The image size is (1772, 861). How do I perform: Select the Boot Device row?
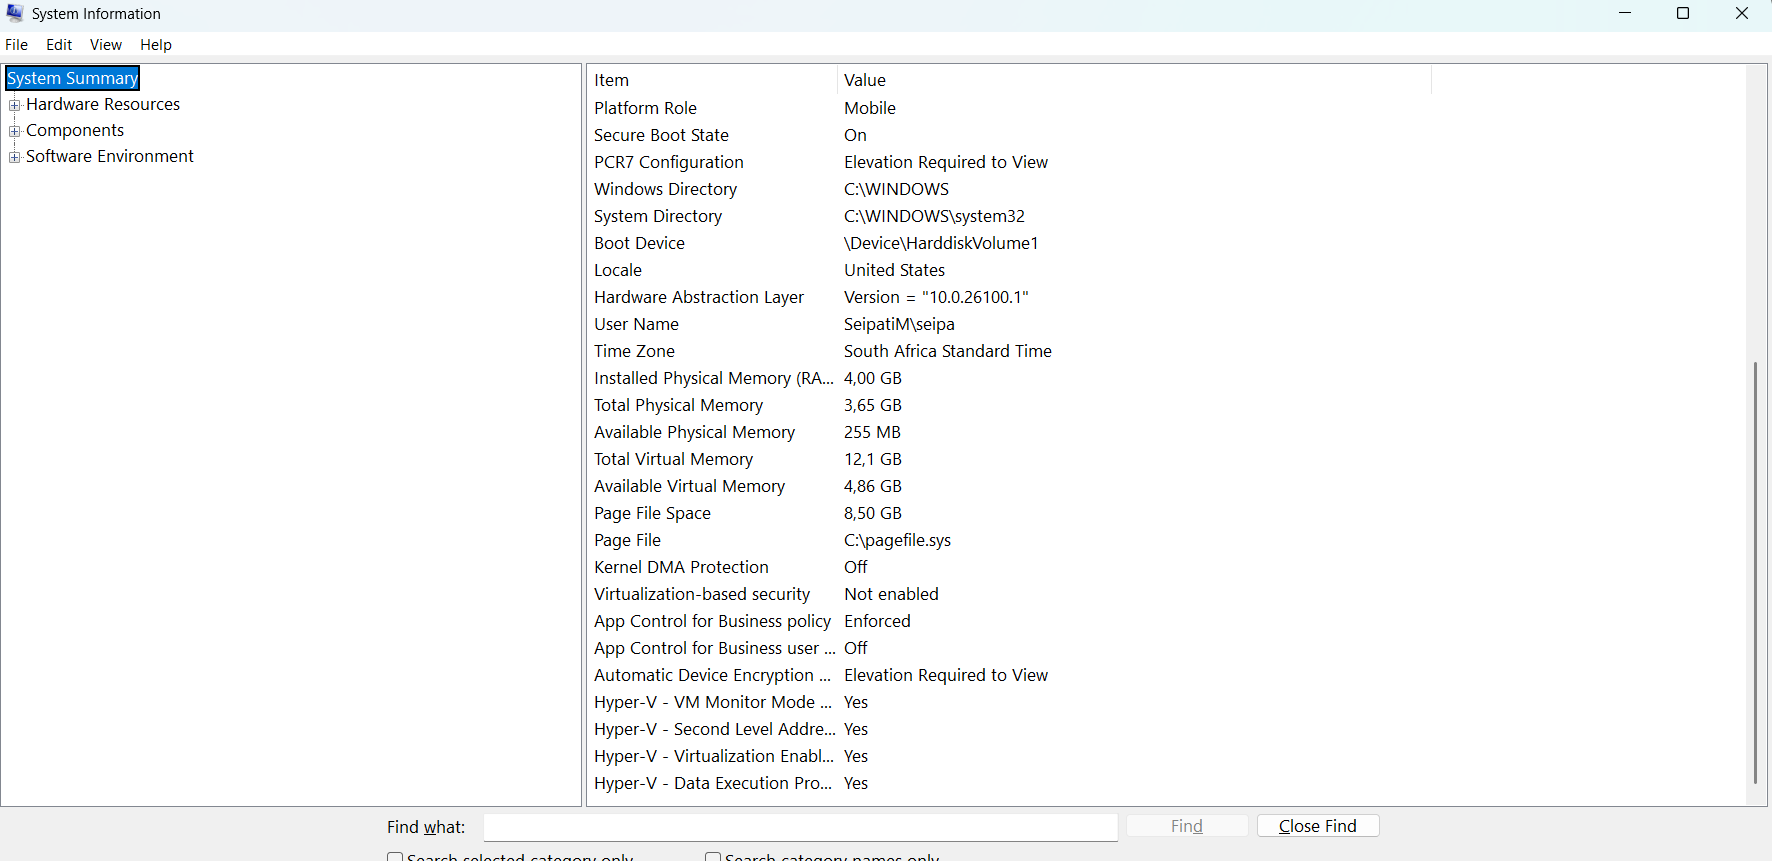pos(1010,243)
